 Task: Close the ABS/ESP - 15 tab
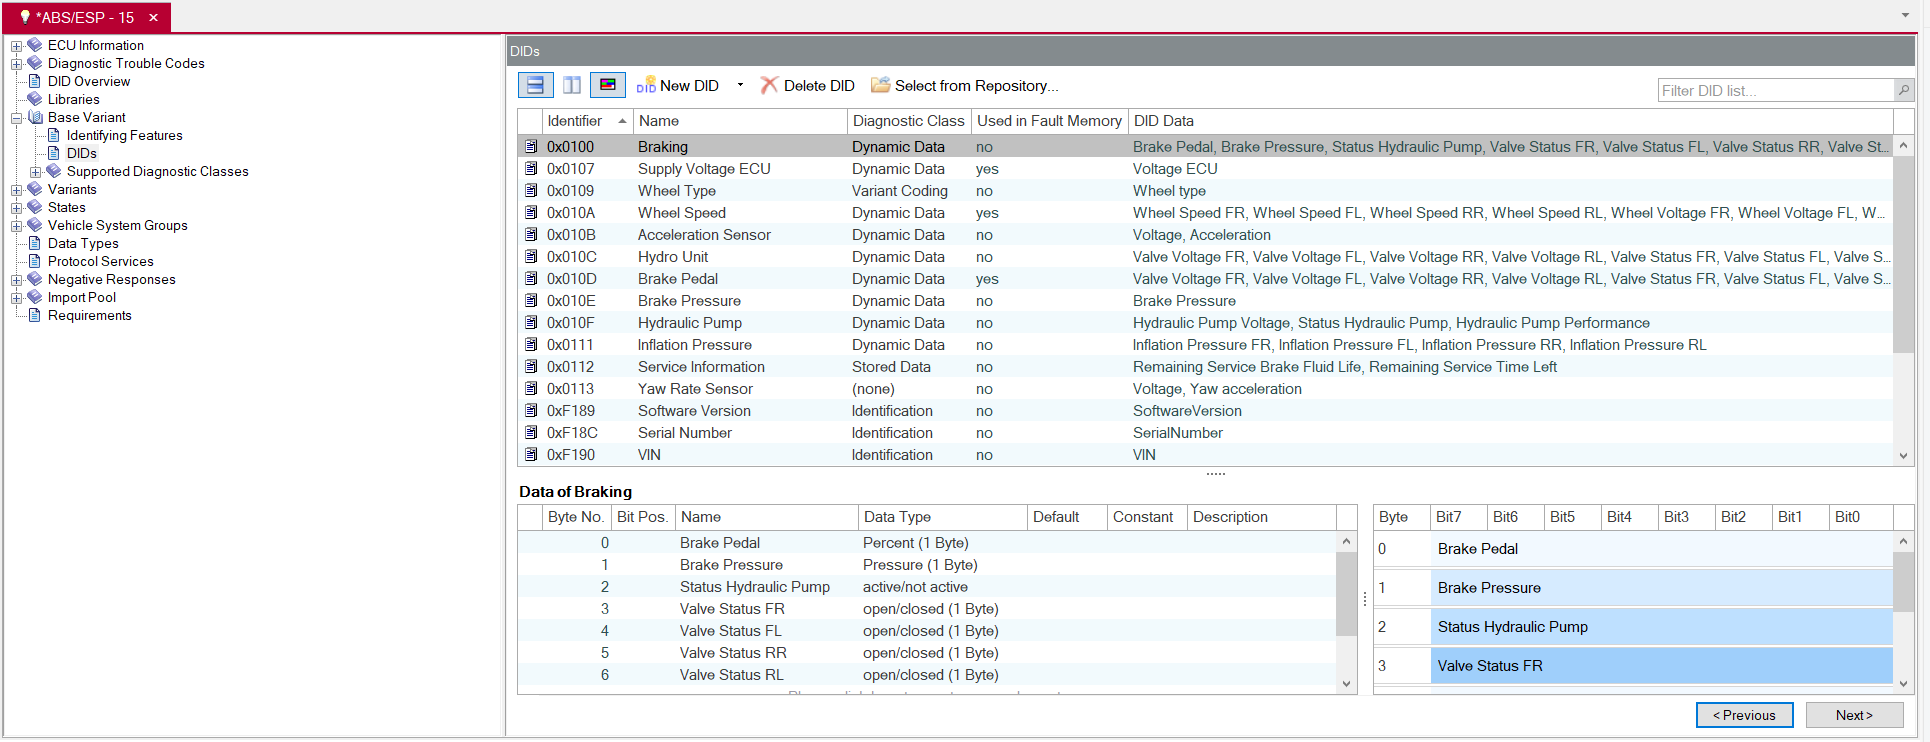click(x=153, y=18)
